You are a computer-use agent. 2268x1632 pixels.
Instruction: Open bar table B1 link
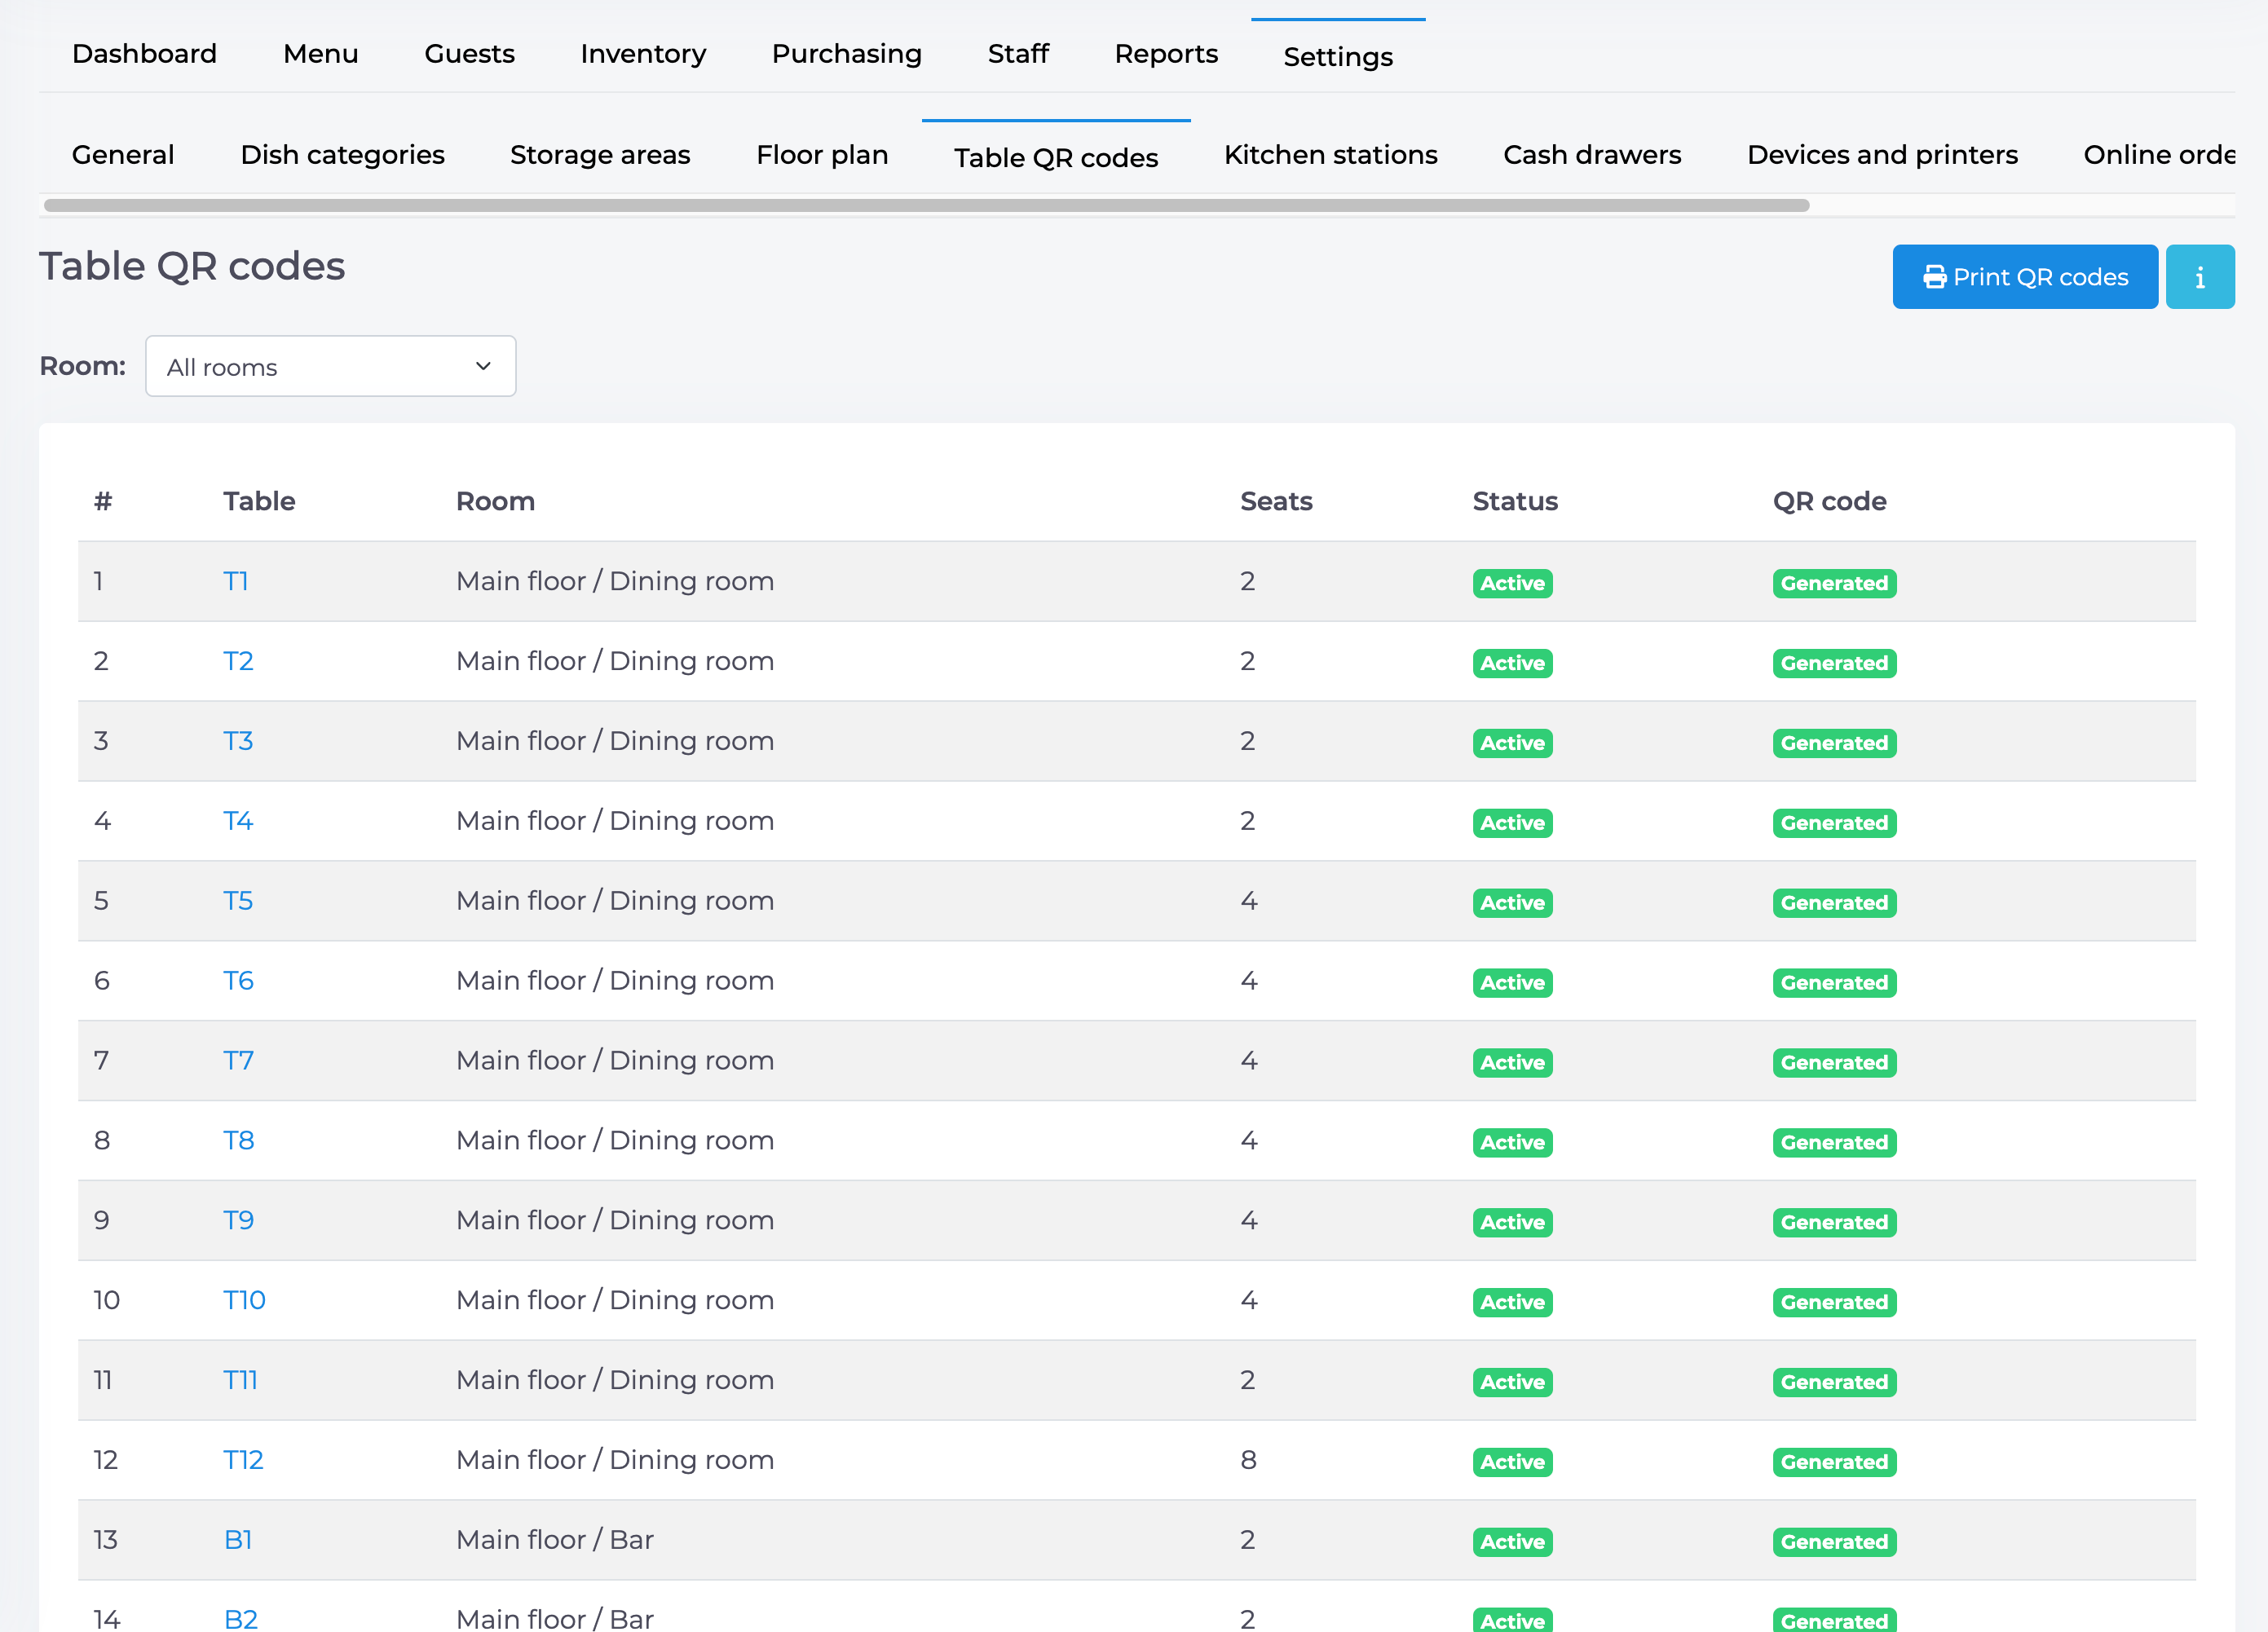238,1540
